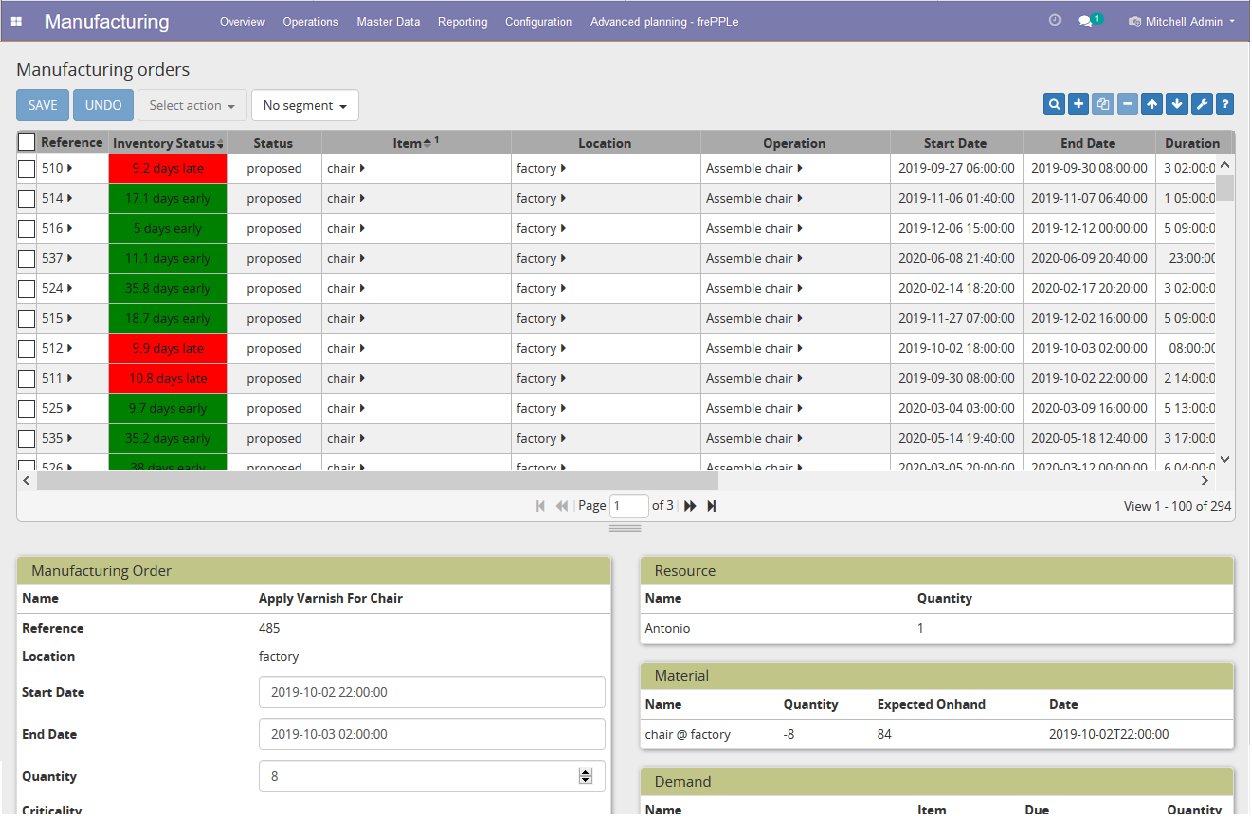Open the Select action dropdown
This screenshot has width=1252, height=816.
point(191,105)
